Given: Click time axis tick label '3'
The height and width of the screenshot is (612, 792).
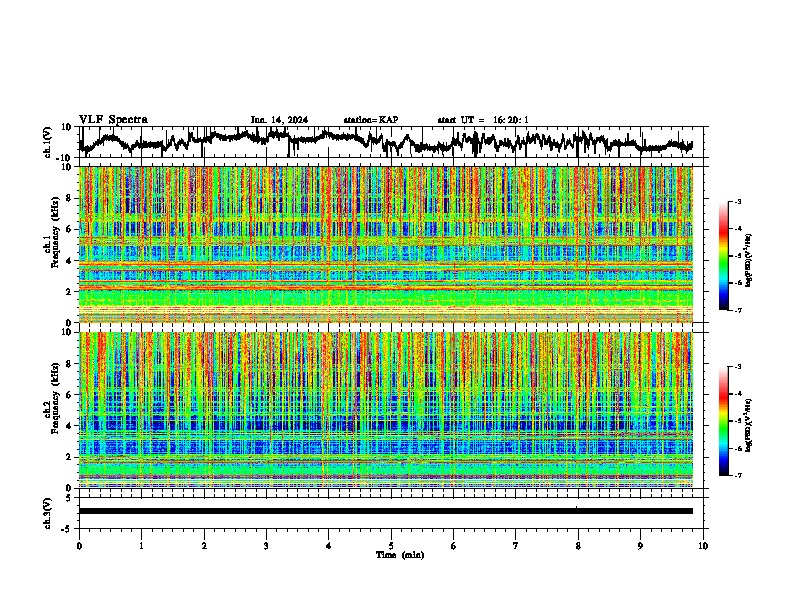Looking at the screenshot, I should click(x=266, y=546).
